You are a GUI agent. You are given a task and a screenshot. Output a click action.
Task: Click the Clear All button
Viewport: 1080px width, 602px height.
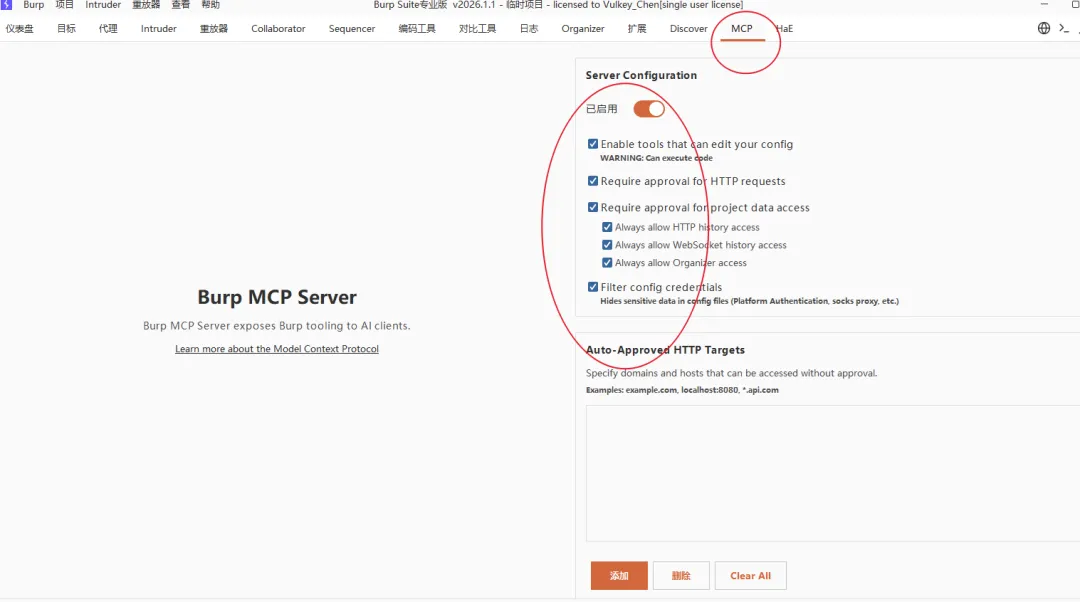(x=751, y=576)
